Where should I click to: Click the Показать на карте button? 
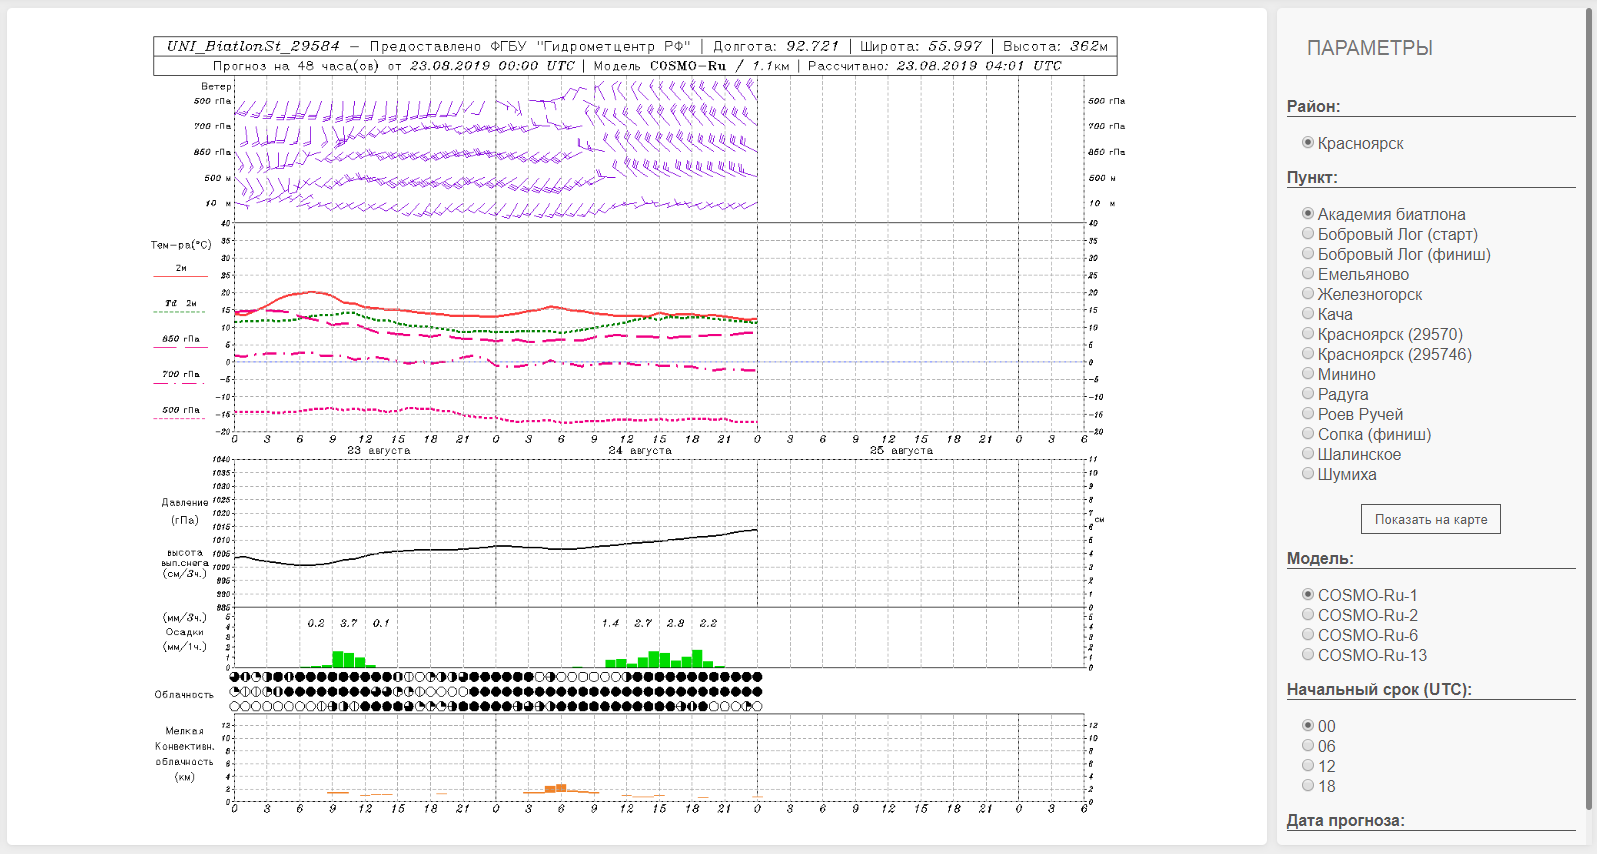point(1431,519)
